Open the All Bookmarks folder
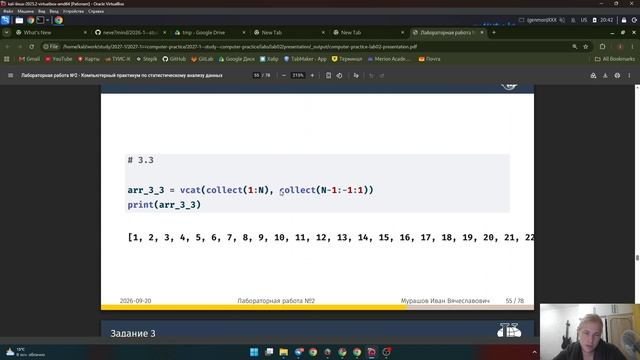Screen dimensions: 640x360 (615, 59)
